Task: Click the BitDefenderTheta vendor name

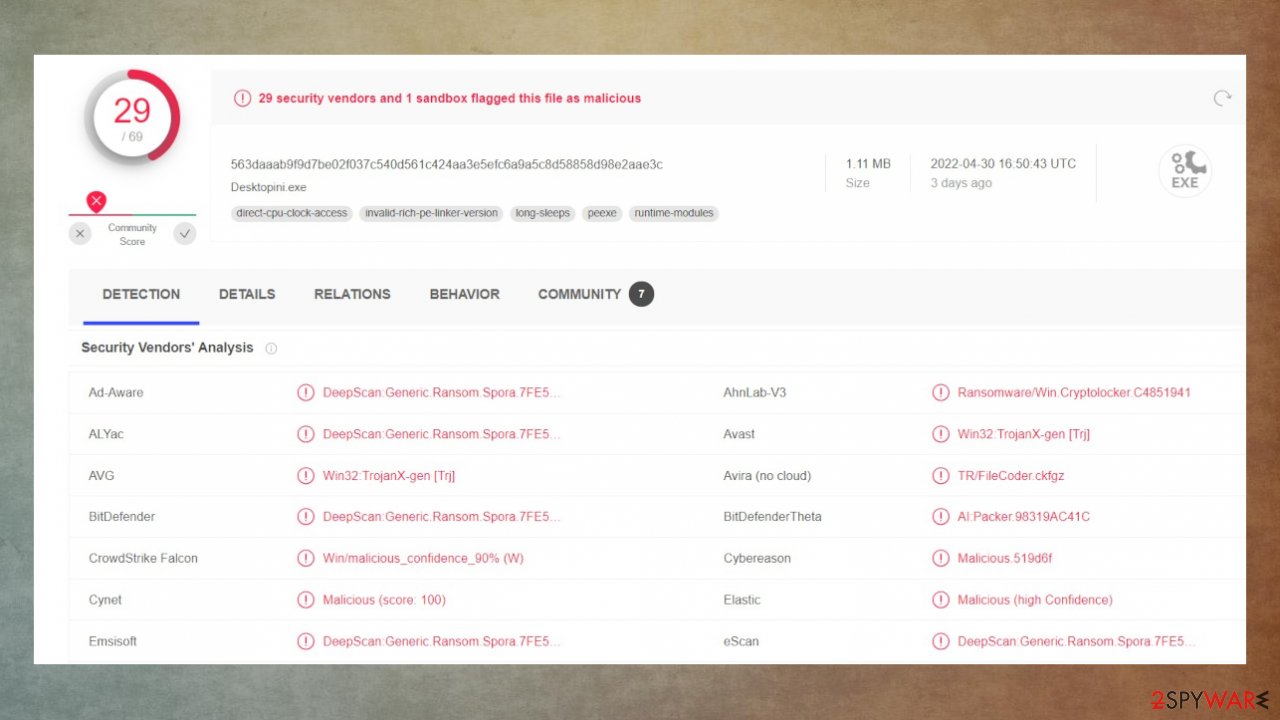Action: tap(772, 517)
